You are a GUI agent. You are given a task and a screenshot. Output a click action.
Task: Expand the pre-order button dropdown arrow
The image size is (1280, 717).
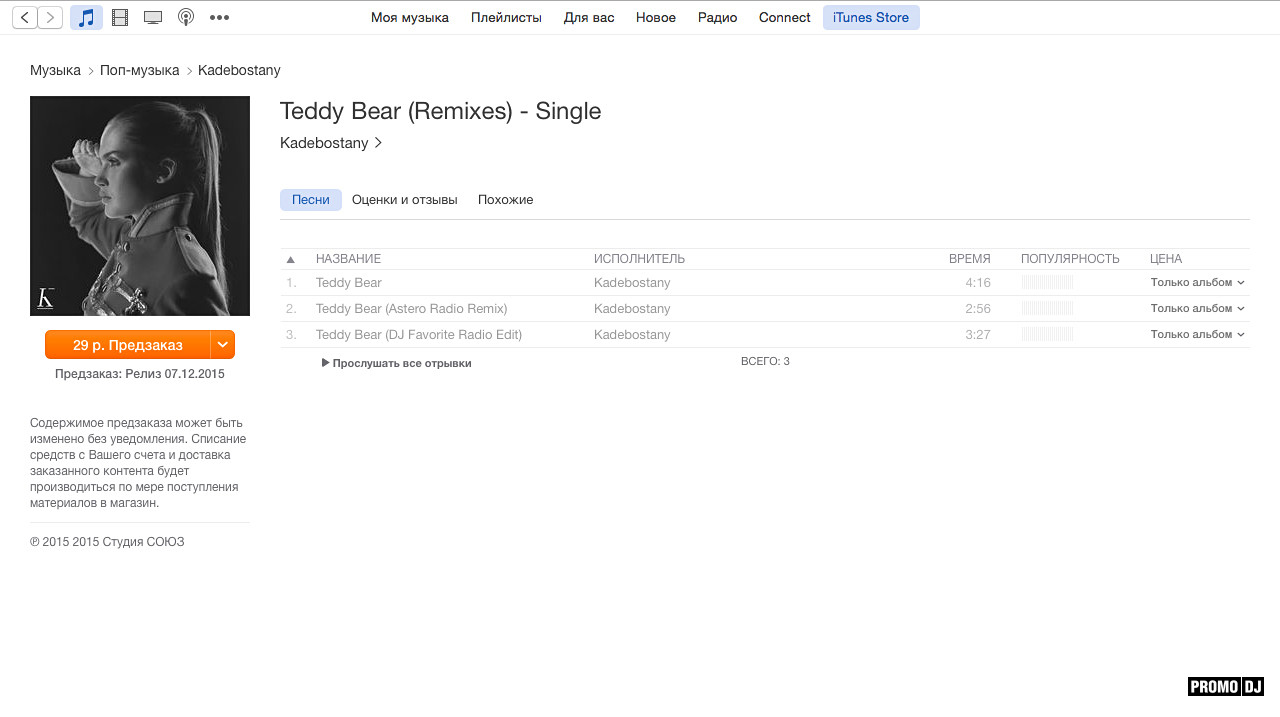[223, 345]
